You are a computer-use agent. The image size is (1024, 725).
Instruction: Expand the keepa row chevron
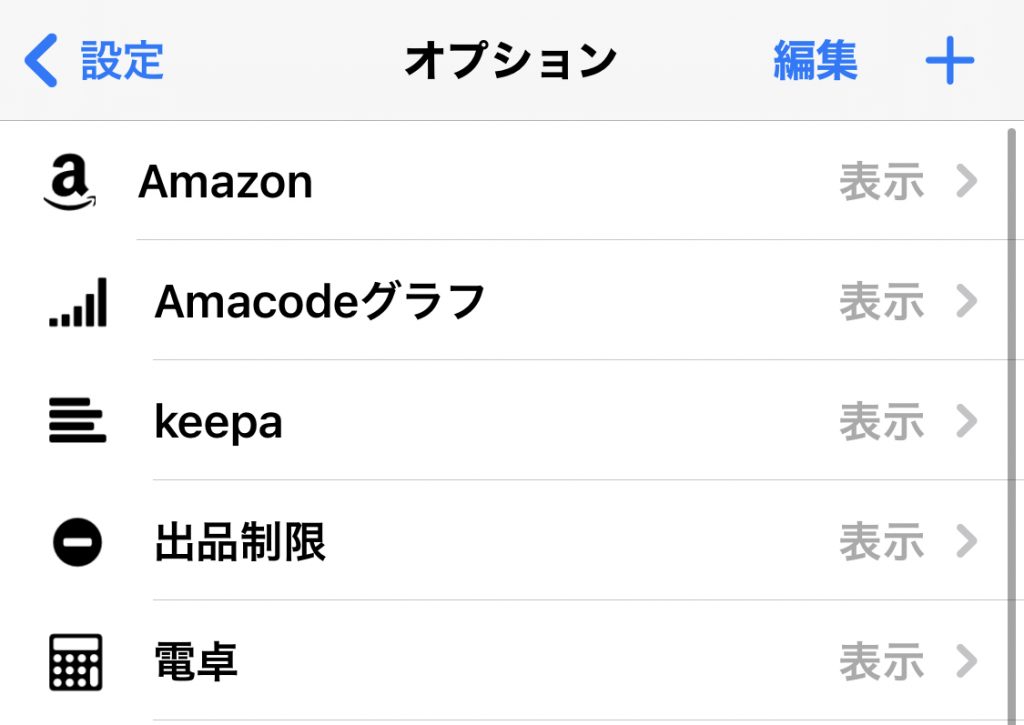(x=966, y=422)
